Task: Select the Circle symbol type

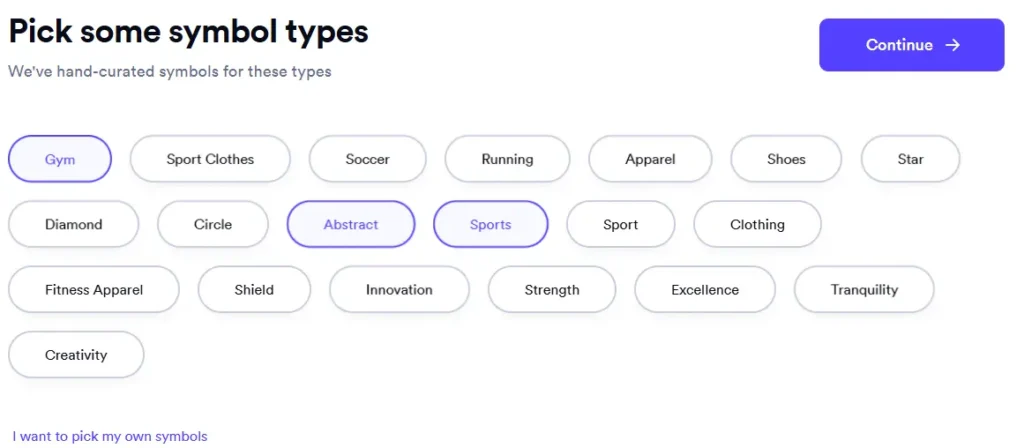Action: click(x=213, y=224)
